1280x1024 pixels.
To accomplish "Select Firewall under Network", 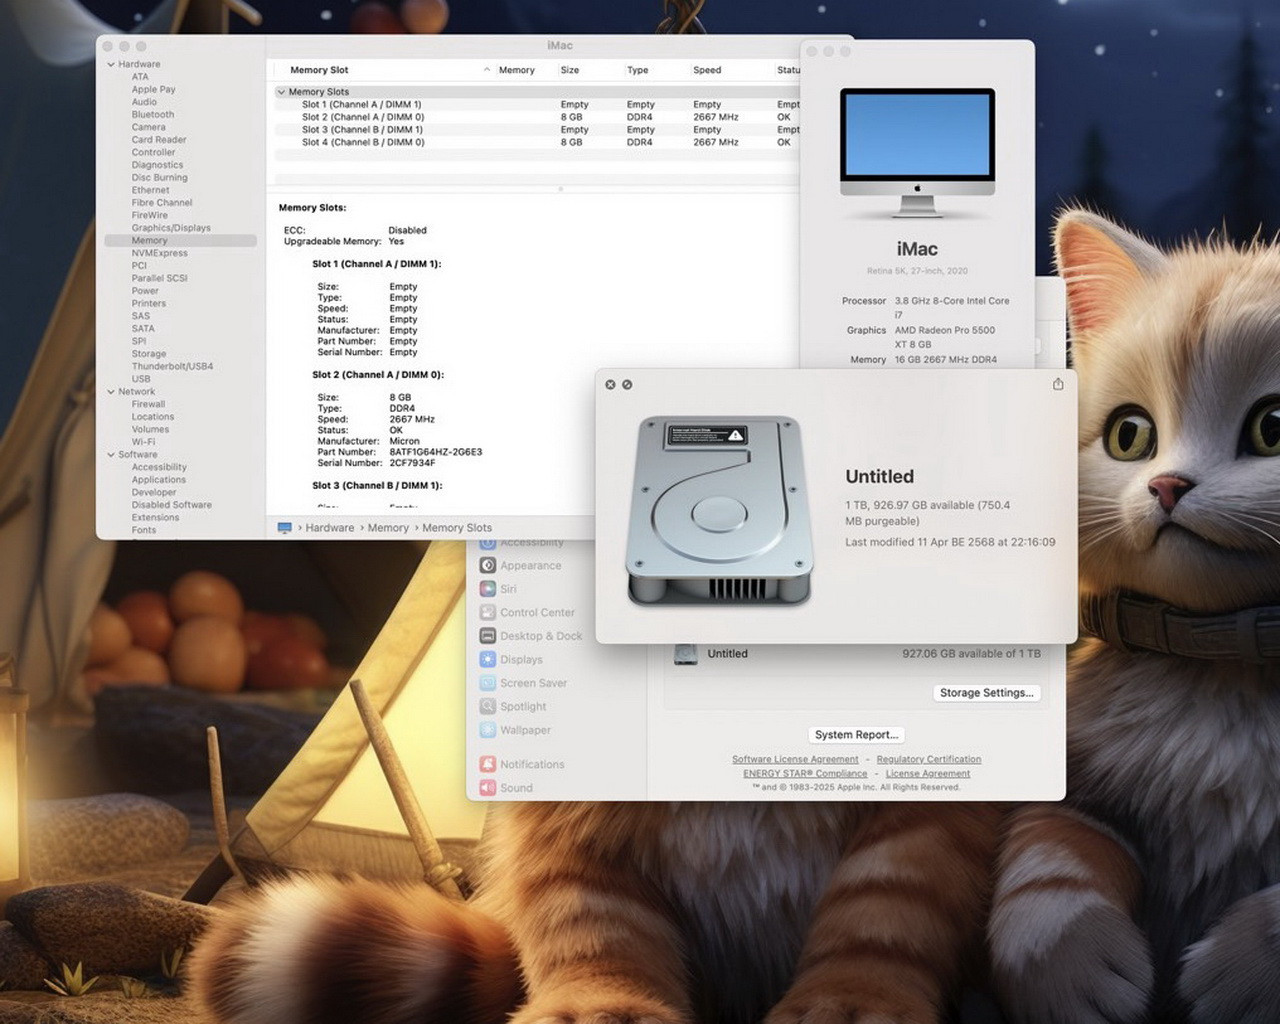I will tap(148, 405).
